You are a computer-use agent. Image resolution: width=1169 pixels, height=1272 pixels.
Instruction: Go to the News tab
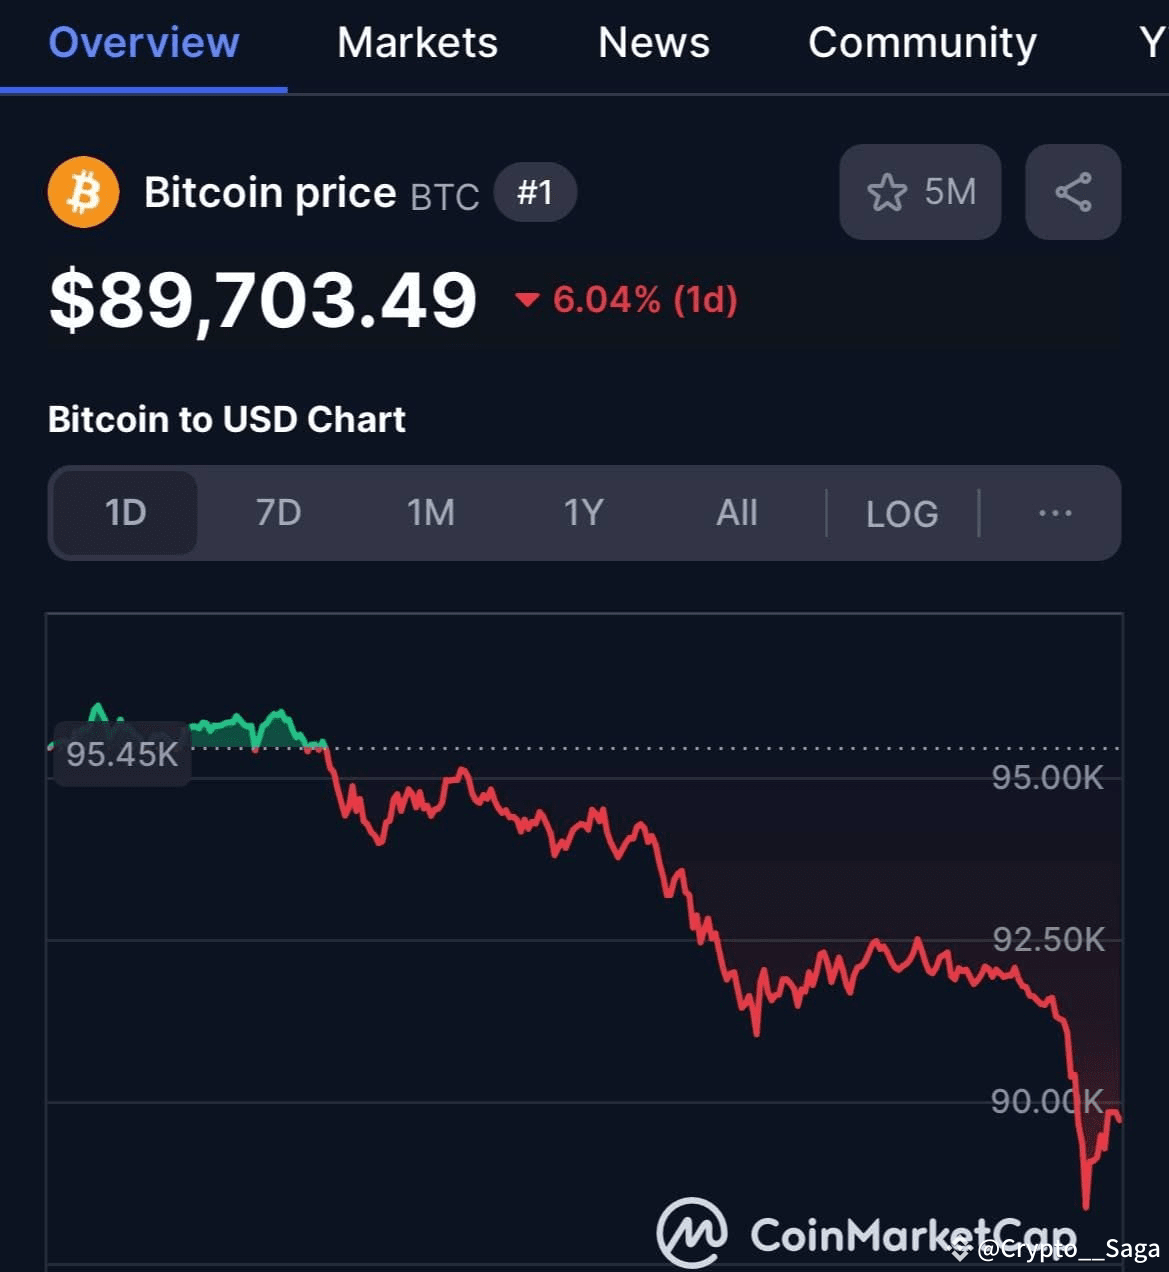tap(654, 42)
